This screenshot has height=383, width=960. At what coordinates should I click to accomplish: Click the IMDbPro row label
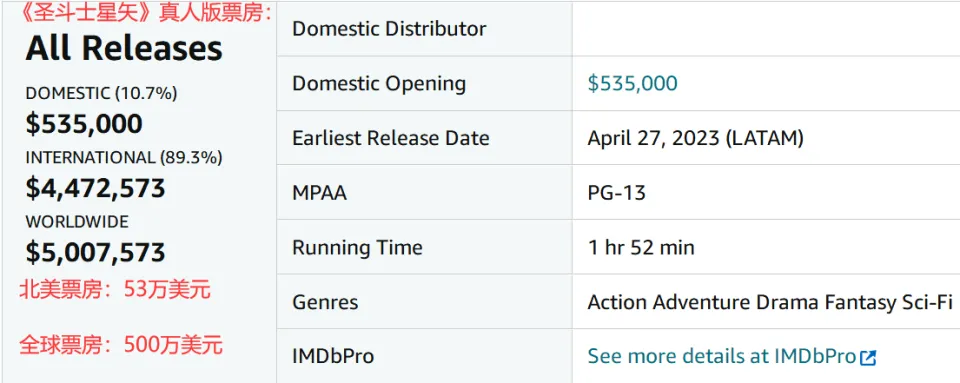coord(333,356)
